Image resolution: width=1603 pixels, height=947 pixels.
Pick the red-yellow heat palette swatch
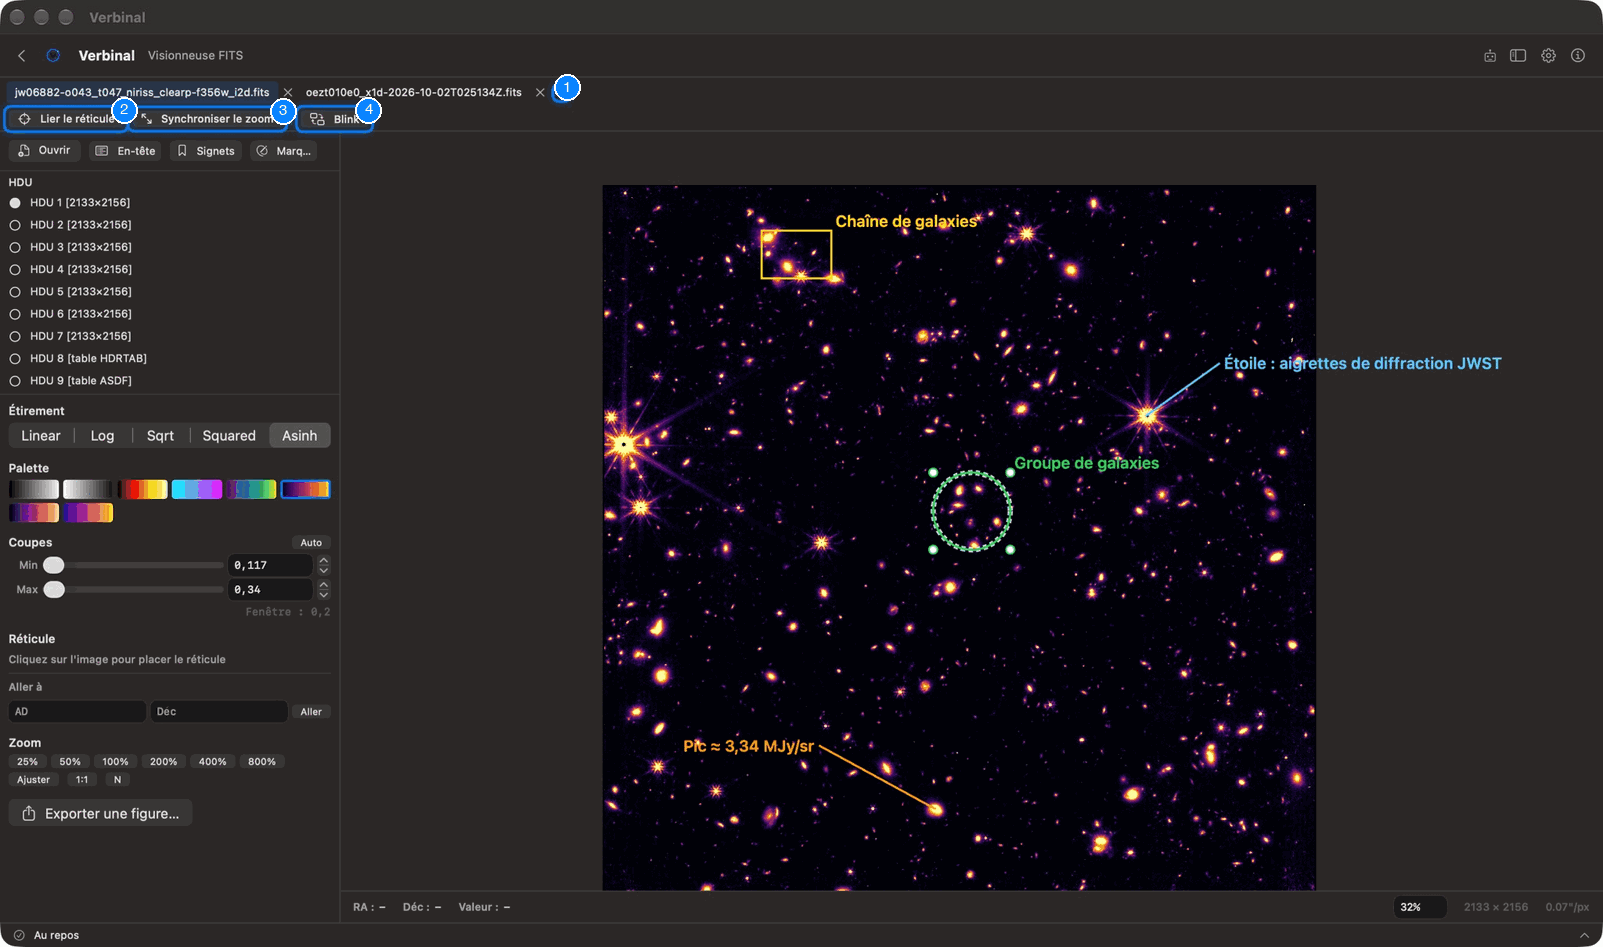[142, 489]
